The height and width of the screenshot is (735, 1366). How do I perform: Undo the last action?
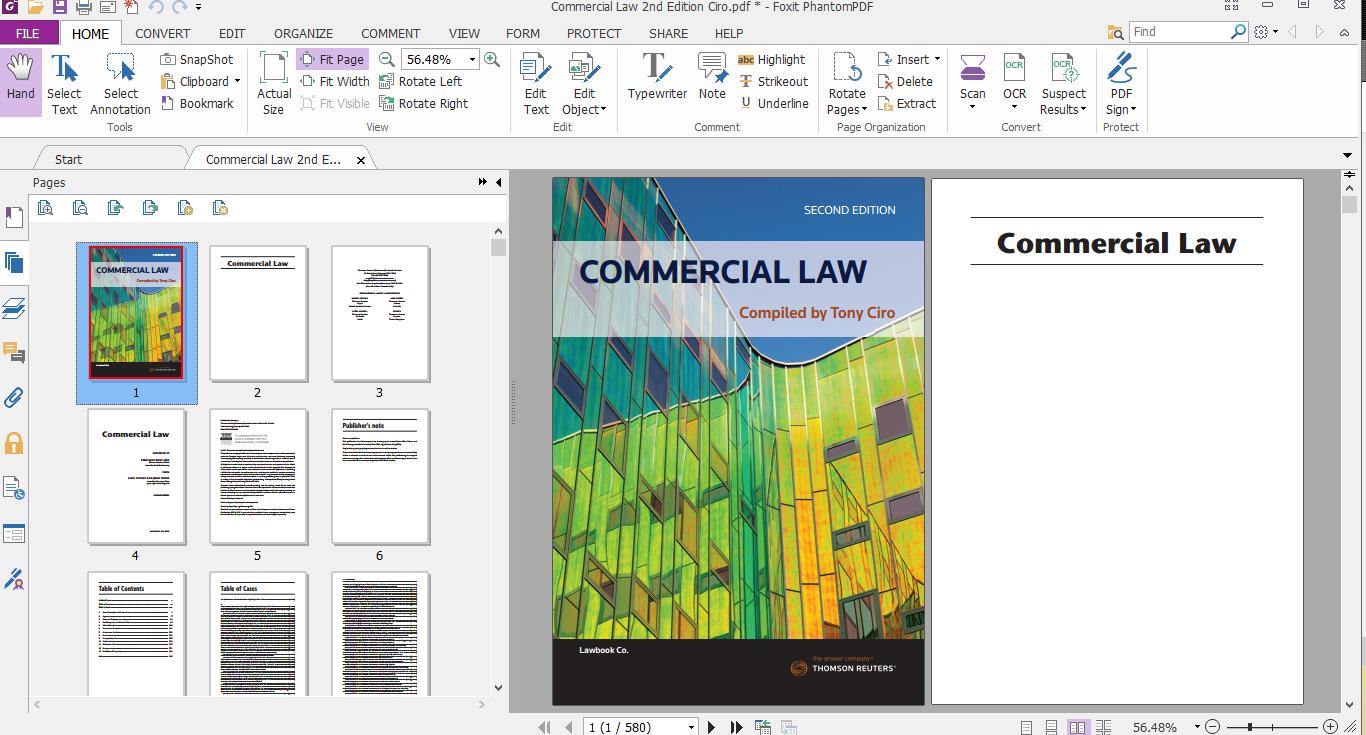pyautogui.click(x=156, y=8)
